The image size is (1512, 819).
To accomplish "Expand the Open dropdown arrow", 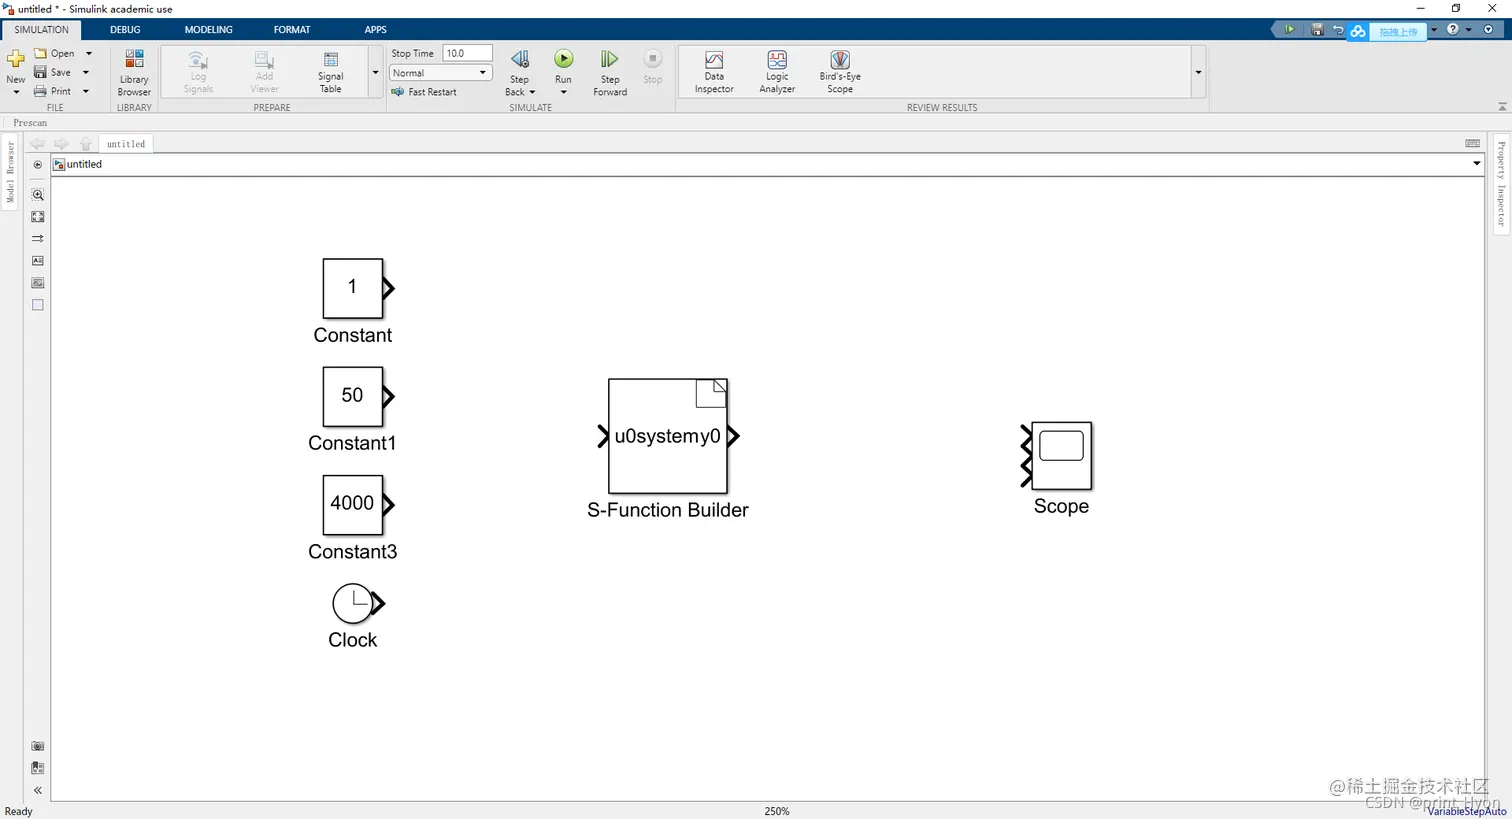I will pyautogui.click(x=89, y=53).
